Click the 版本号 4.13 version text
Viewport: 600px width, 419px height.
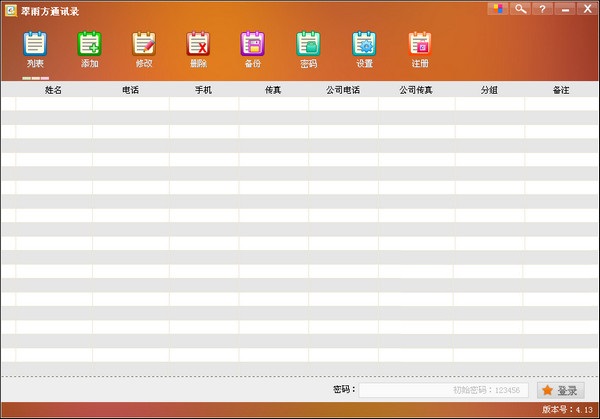(567, 410)
